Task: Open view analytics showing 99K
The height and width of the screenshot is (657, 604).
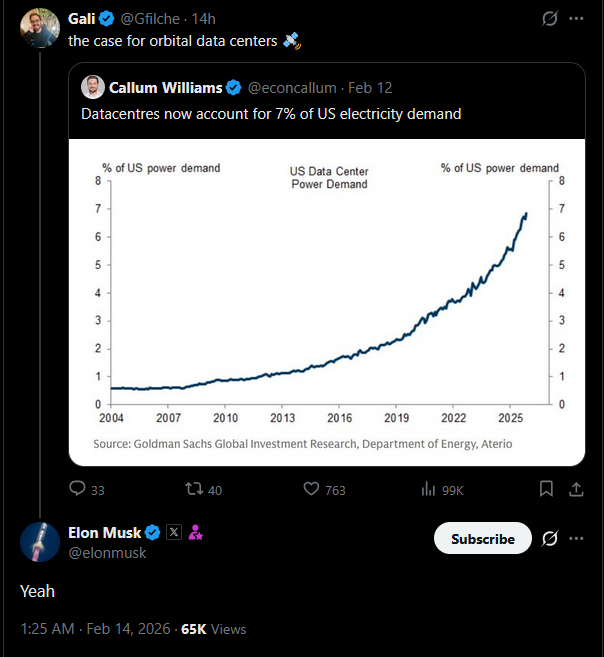Action: 430,489
